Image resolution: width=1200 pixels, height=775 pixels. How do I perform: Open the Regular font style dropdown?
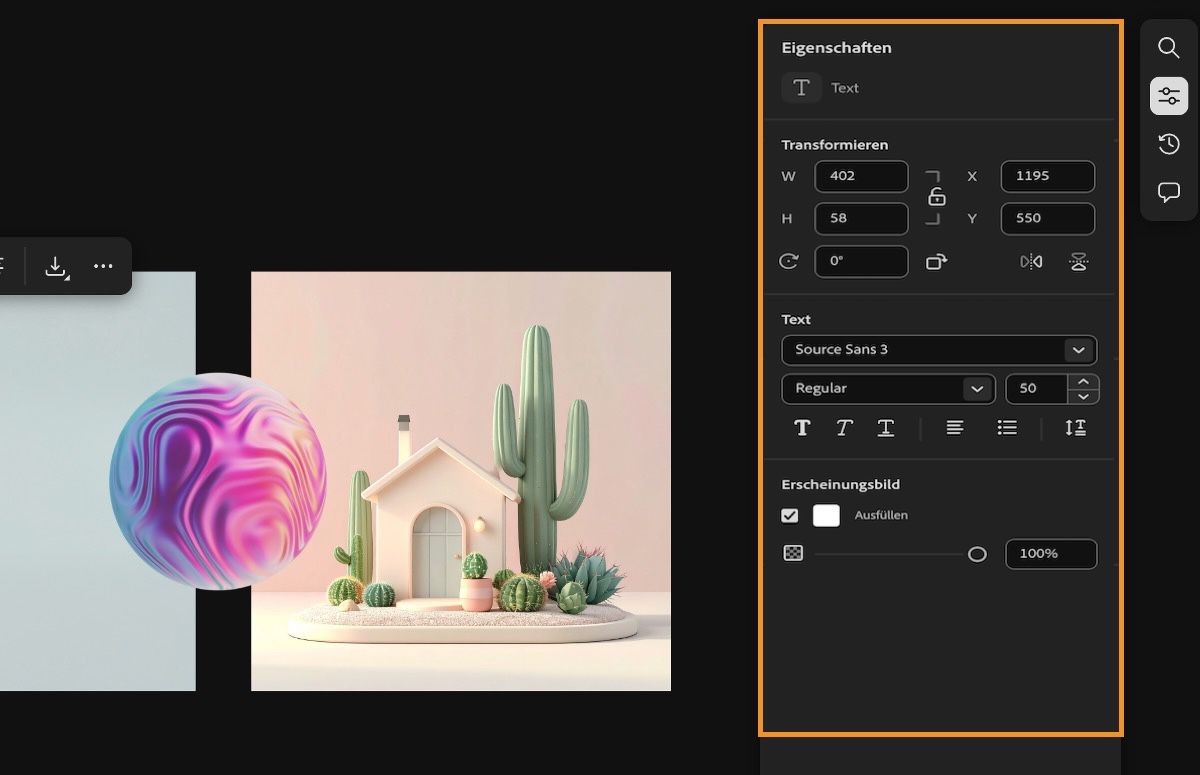(x=888, y=389)
